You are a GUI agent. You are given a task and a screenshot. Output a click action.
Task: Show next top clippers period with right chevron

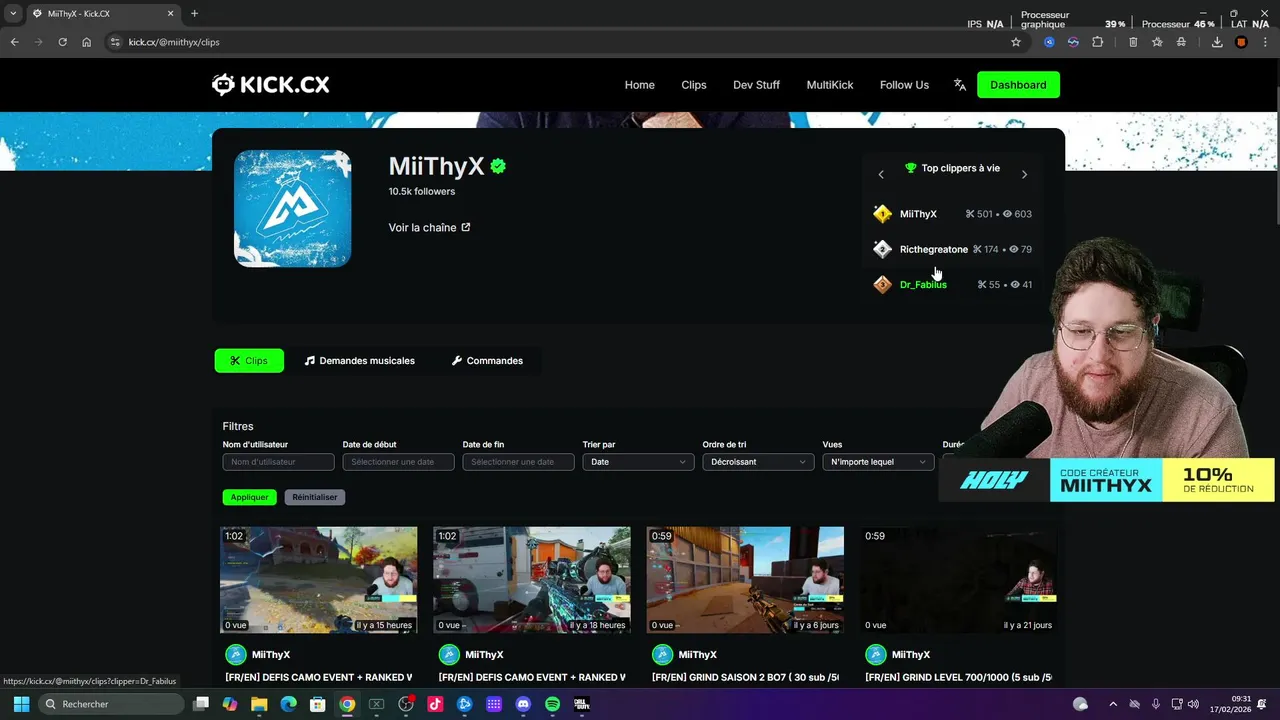(1024, 174)
